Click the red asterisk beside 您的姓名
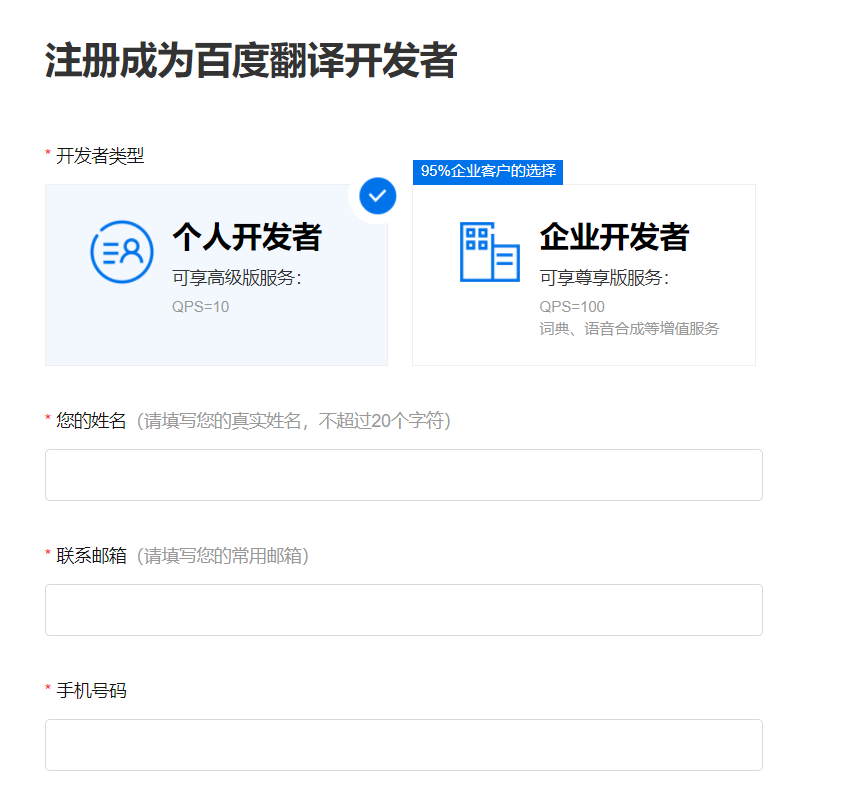847x794 pixels. (46, 418)
